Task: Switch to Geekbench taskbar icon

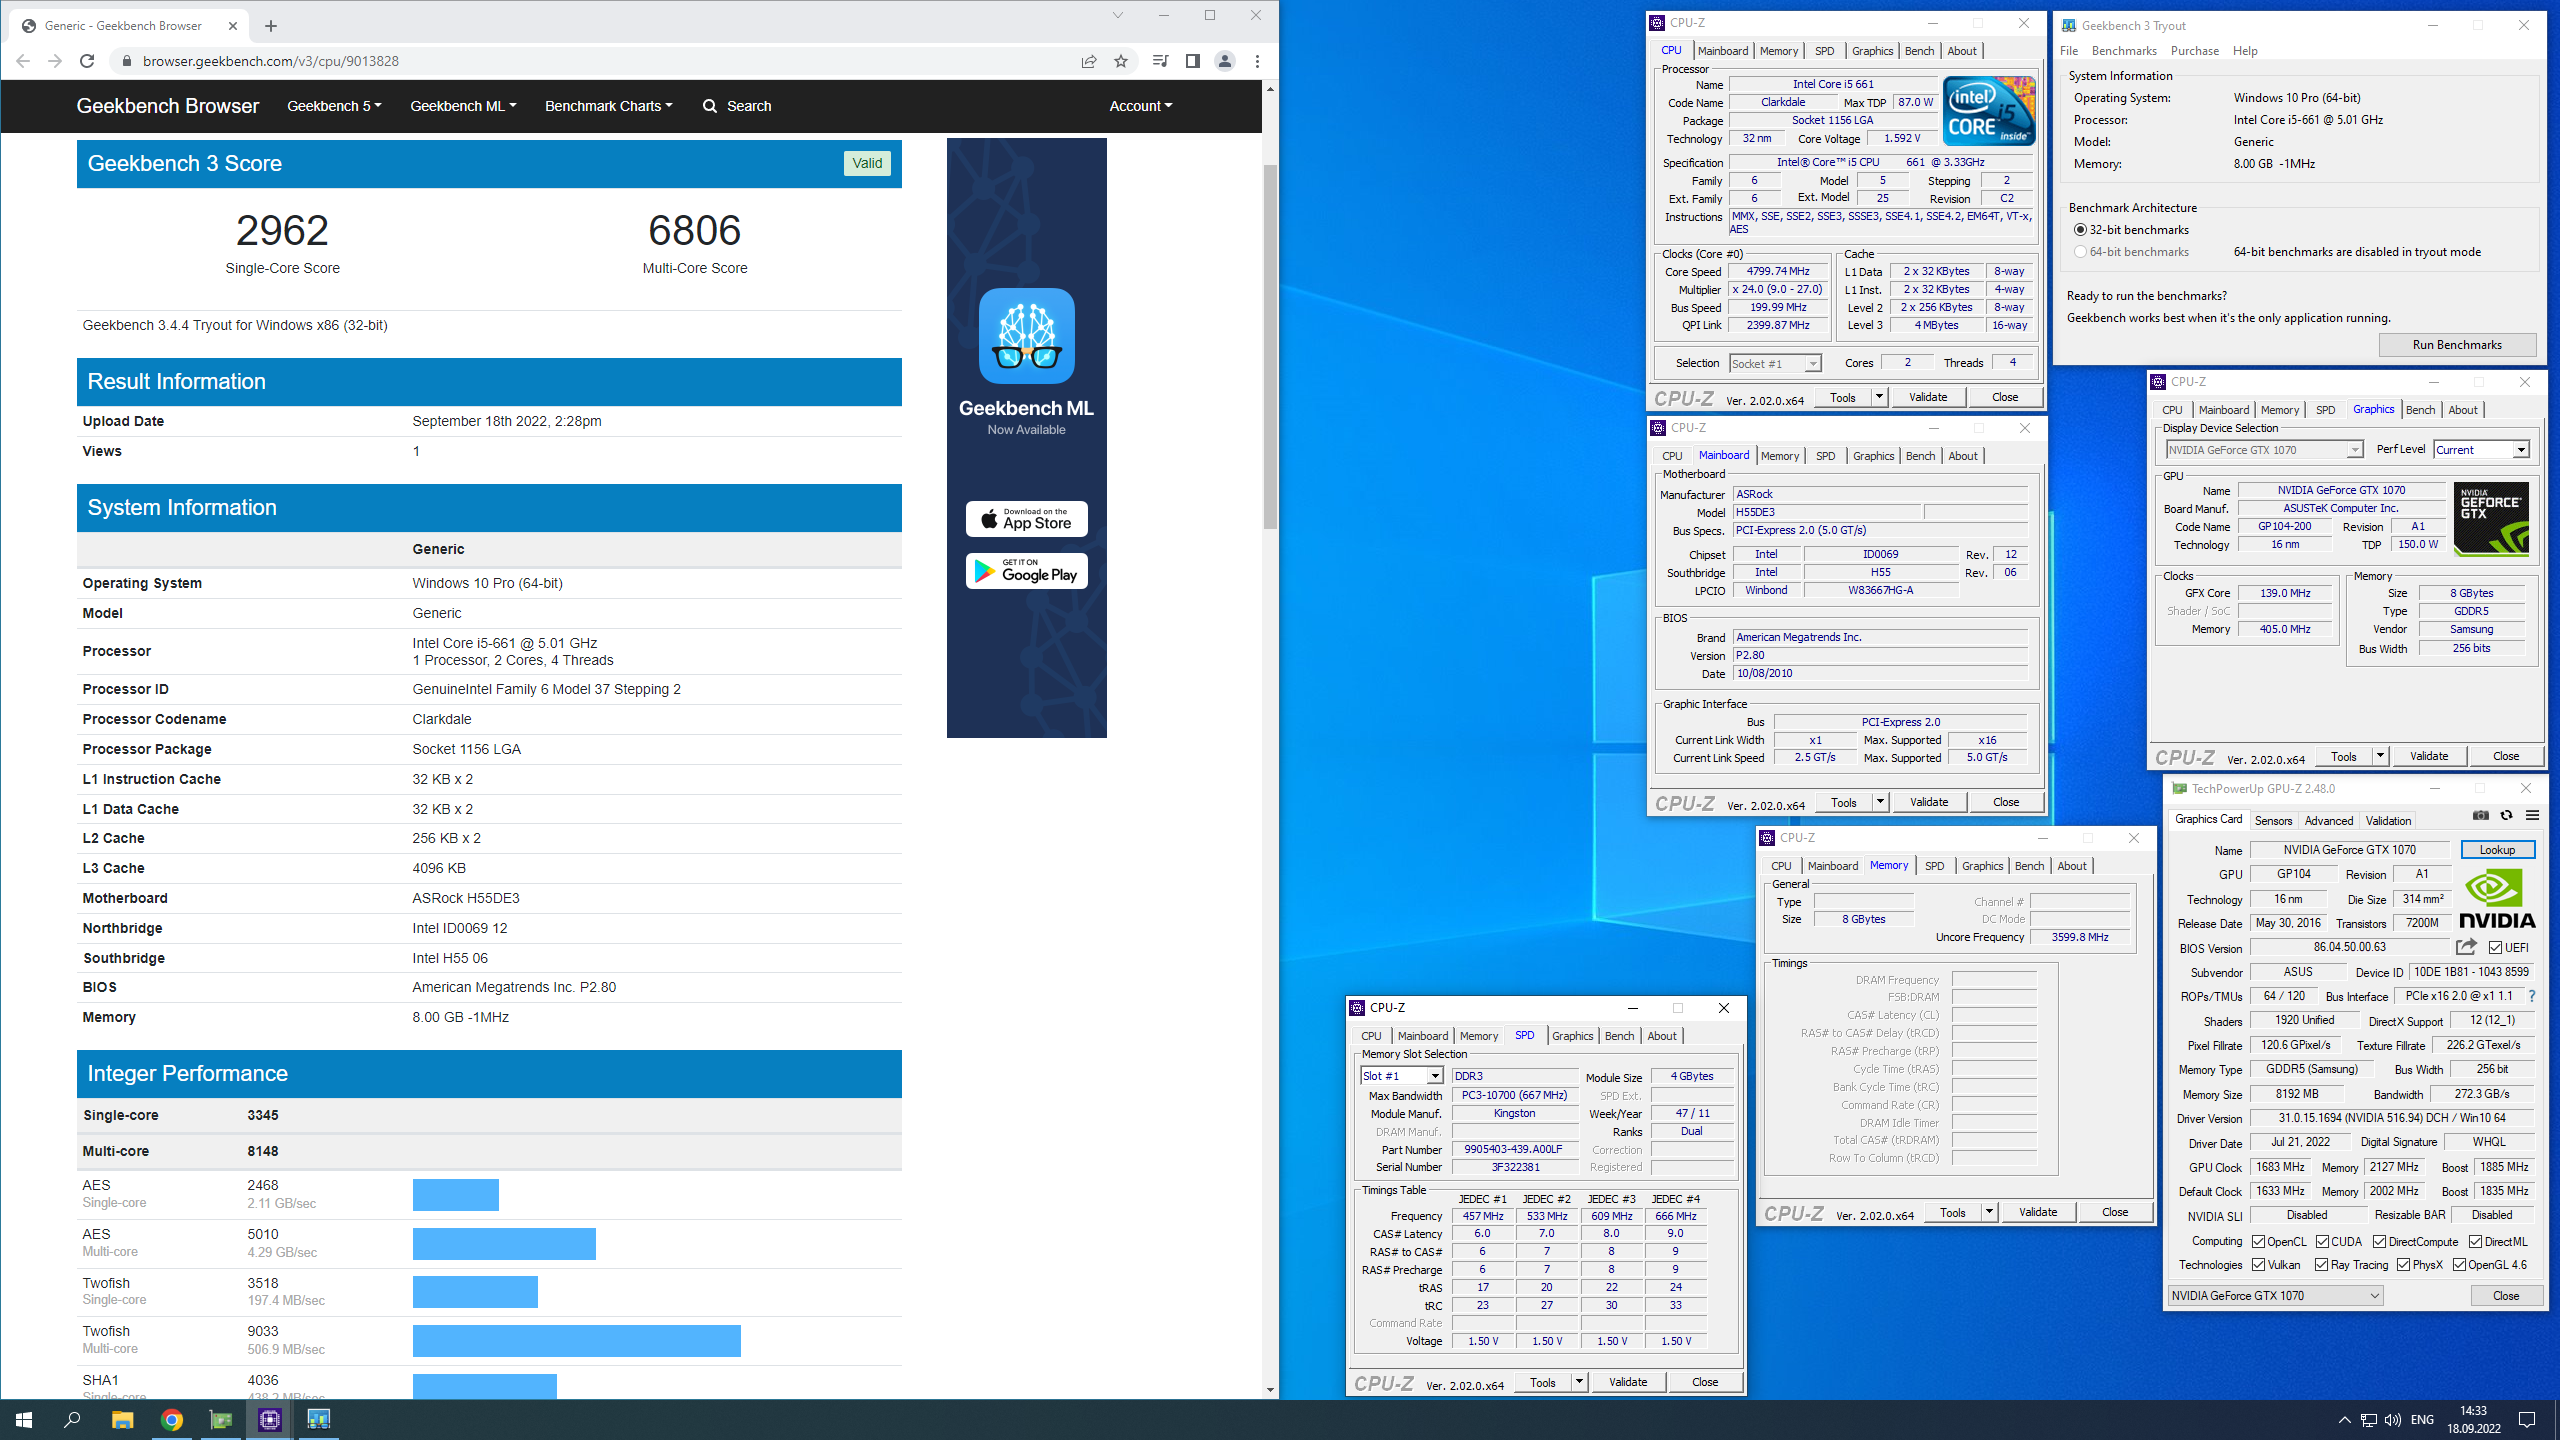Action: [319, 1420]
